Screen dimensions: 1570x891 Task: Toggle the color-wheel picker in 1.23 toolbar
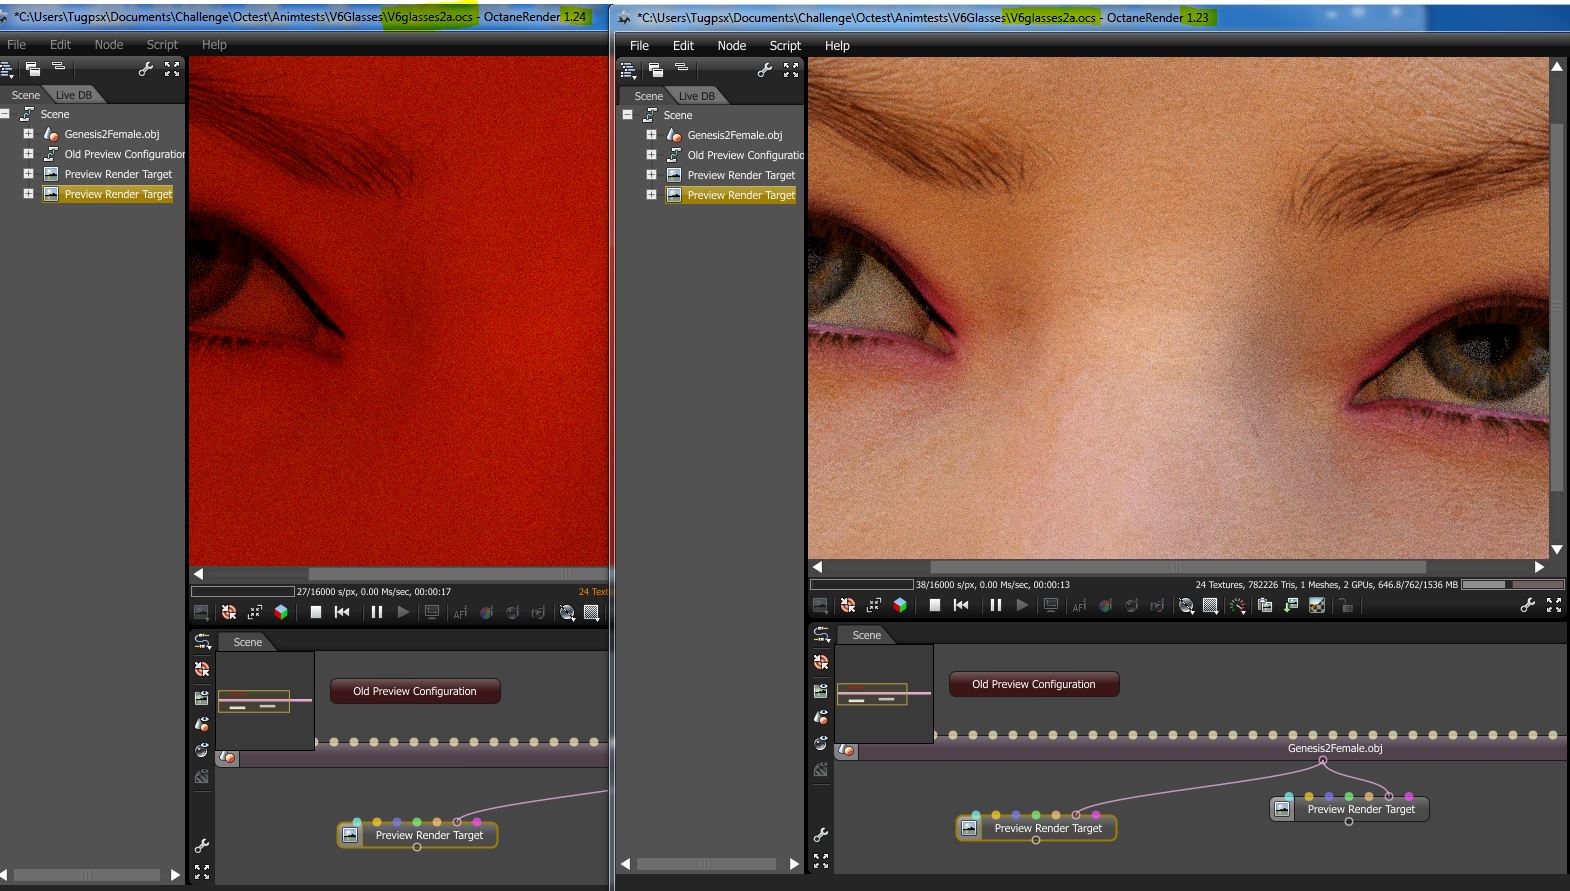(x=1106, y=605)
